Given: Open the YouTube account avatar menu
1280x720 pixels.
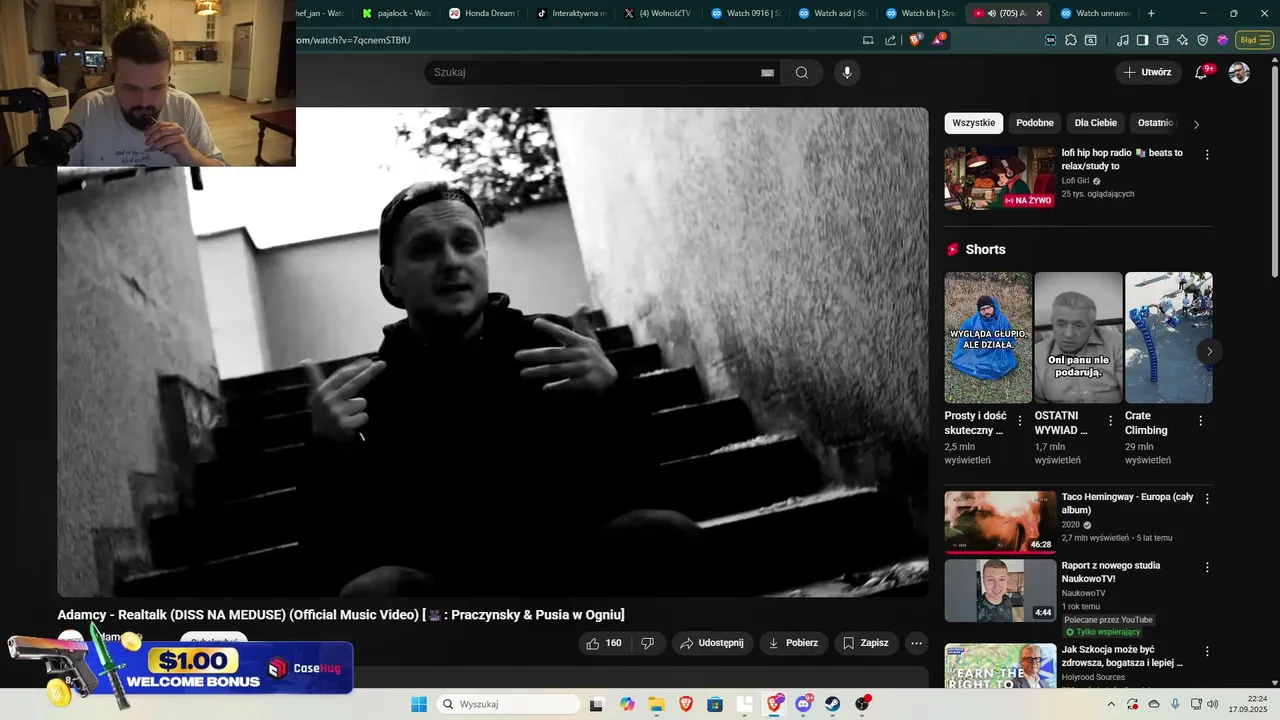Looking at the screenshot, I should pos(1239,72).
